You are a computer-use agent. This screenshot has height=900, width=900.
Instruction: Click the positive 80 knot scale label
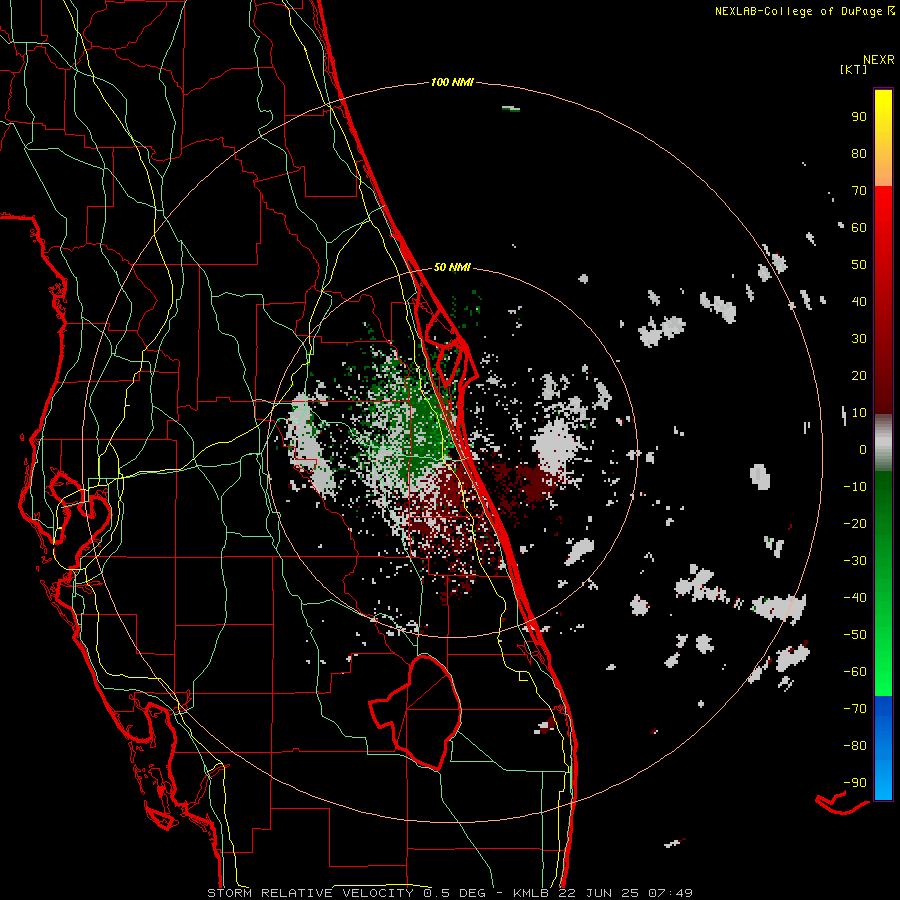click(859, 153)
